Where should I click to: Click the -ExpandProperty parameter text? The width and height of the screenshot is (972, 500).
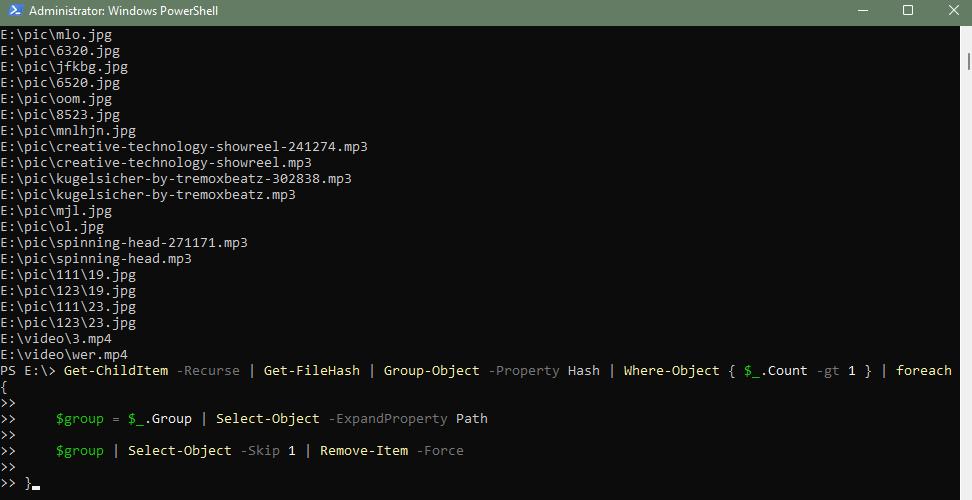(x=388, y=419)
